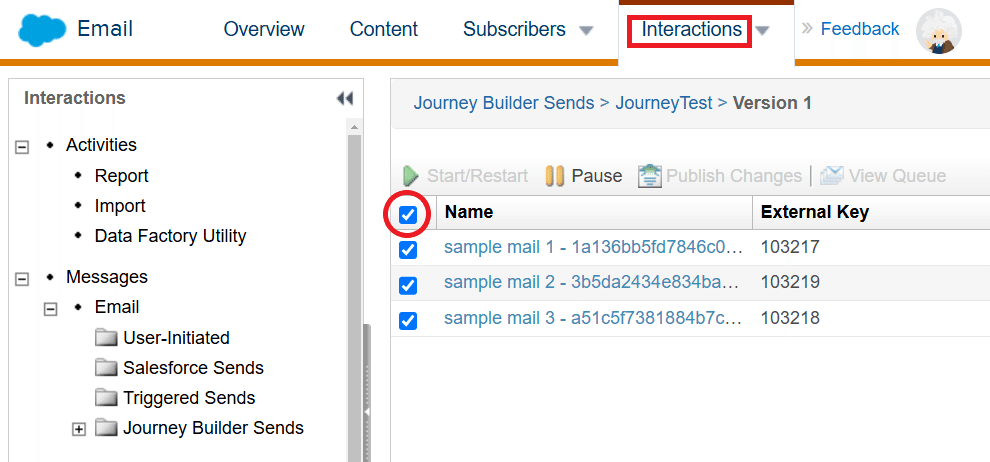Click the Start/Restart play icon

pos(411,176)
